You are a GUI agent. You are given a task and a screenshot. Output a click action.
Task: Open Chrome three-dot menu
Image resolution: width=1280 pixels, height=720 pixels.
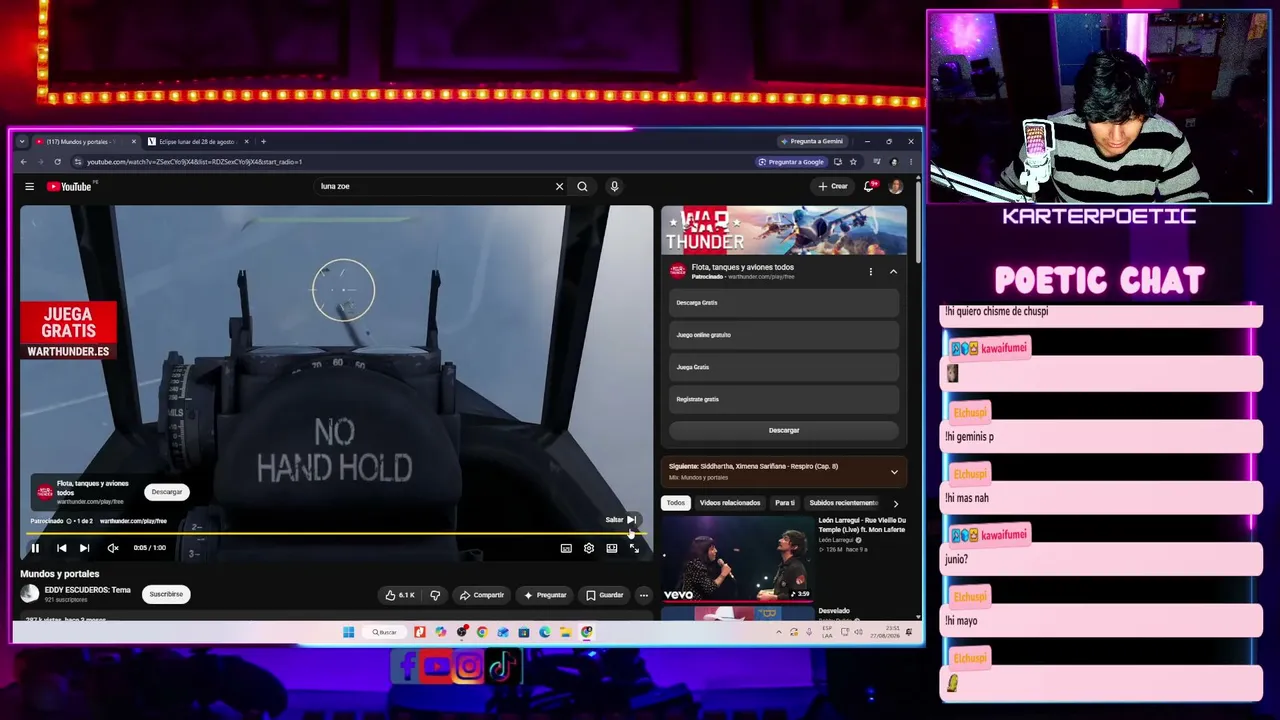(x=910, y=162)
